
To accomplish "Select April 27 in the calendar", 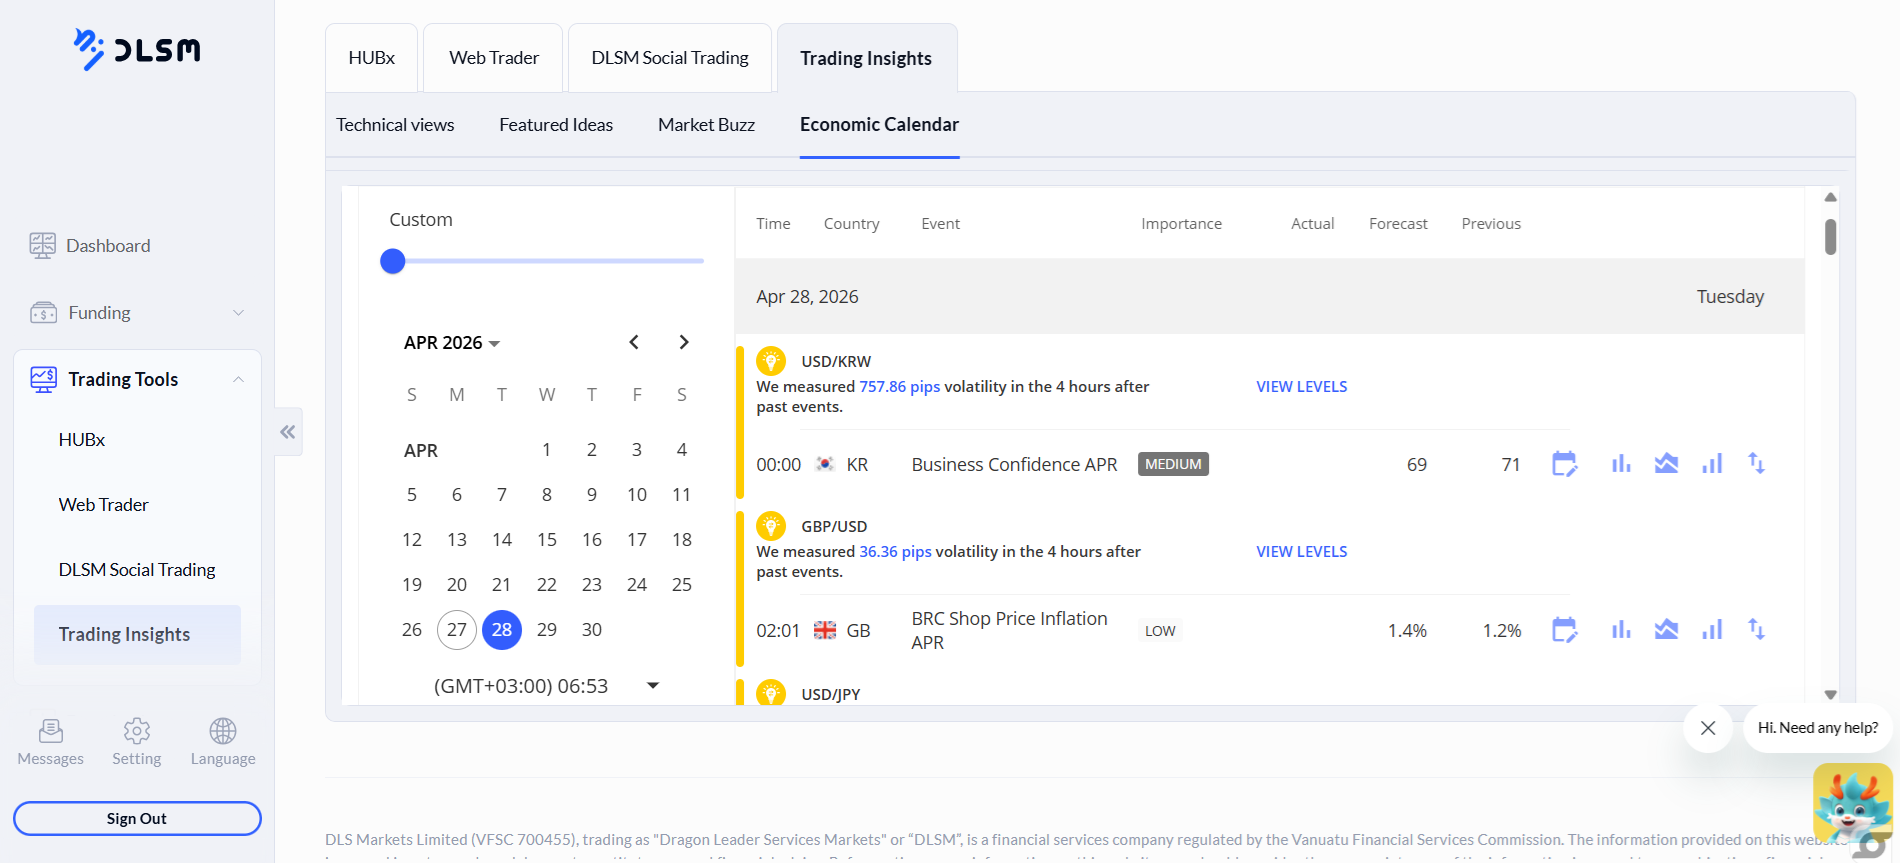I will [457, 630].
